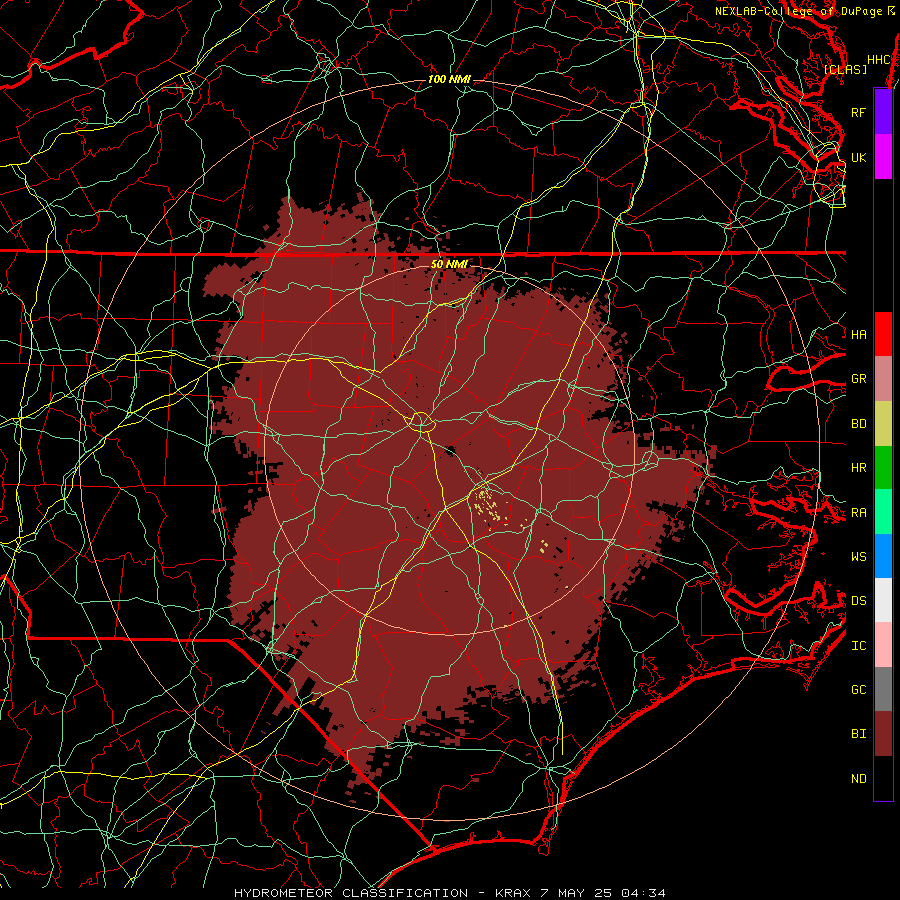Click the 'NEXLAB-College of DuPage' credit text
The height and width of the screenshot is (900, 900).
(x=800, y=11)
